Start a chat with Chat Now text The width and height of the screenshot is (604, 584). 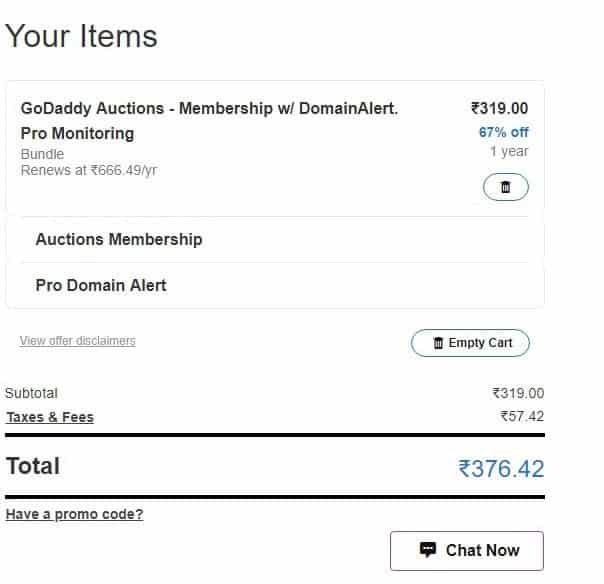[x=483, y=550]
